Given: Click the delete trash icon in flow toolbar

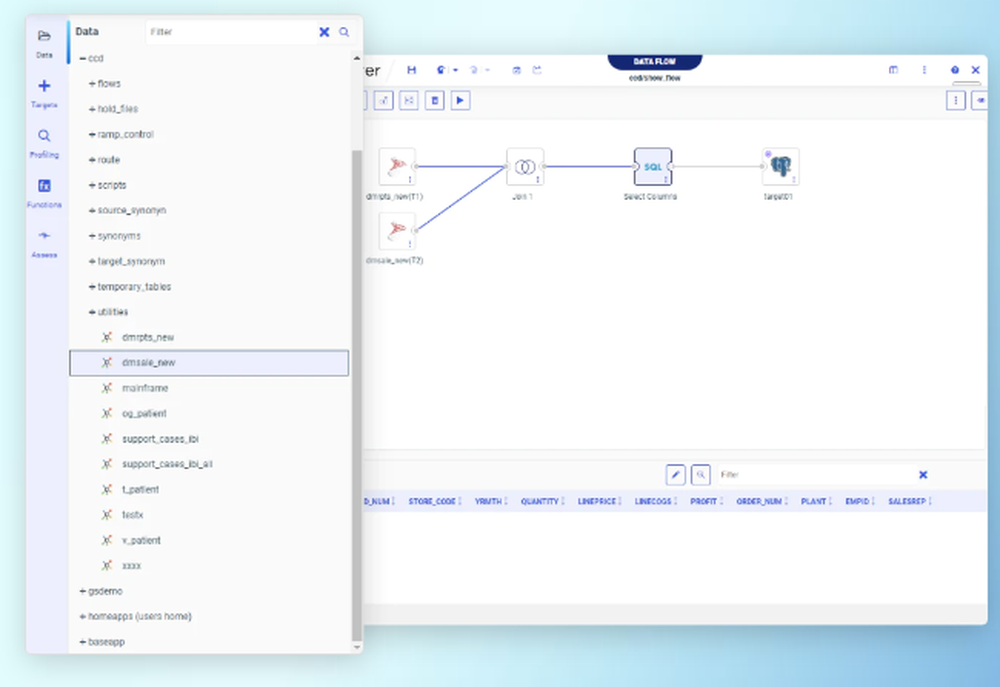Looking at the screenshot, I should click(435, 100).
